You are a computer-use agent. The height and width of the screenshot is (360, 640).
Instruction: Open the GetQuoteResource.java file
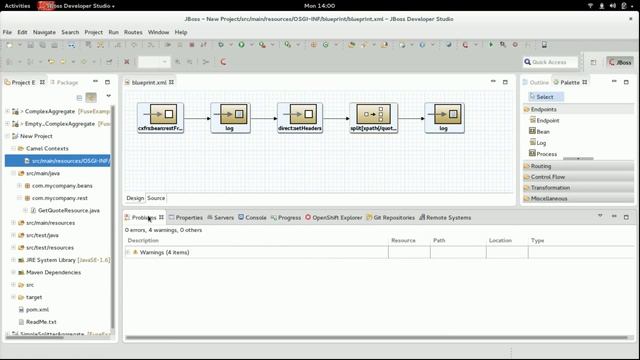click(x=65, y=210)
